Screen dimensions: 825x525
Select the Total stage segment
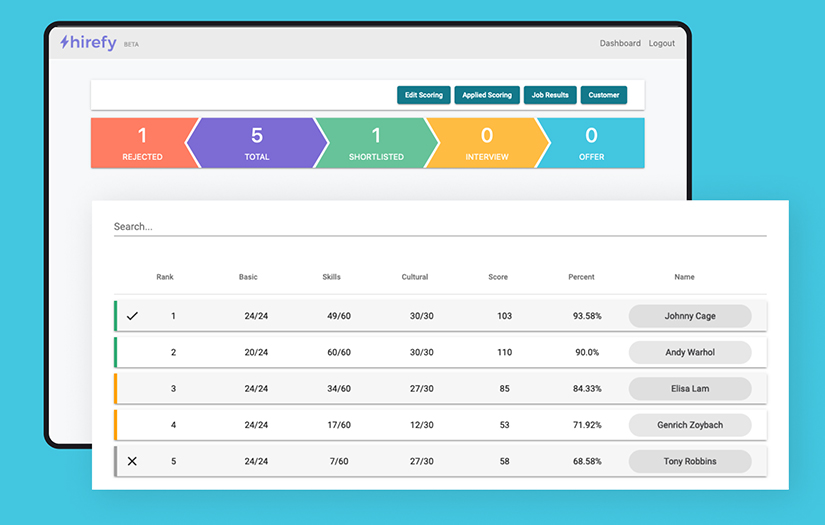click(x=257, y=143)
